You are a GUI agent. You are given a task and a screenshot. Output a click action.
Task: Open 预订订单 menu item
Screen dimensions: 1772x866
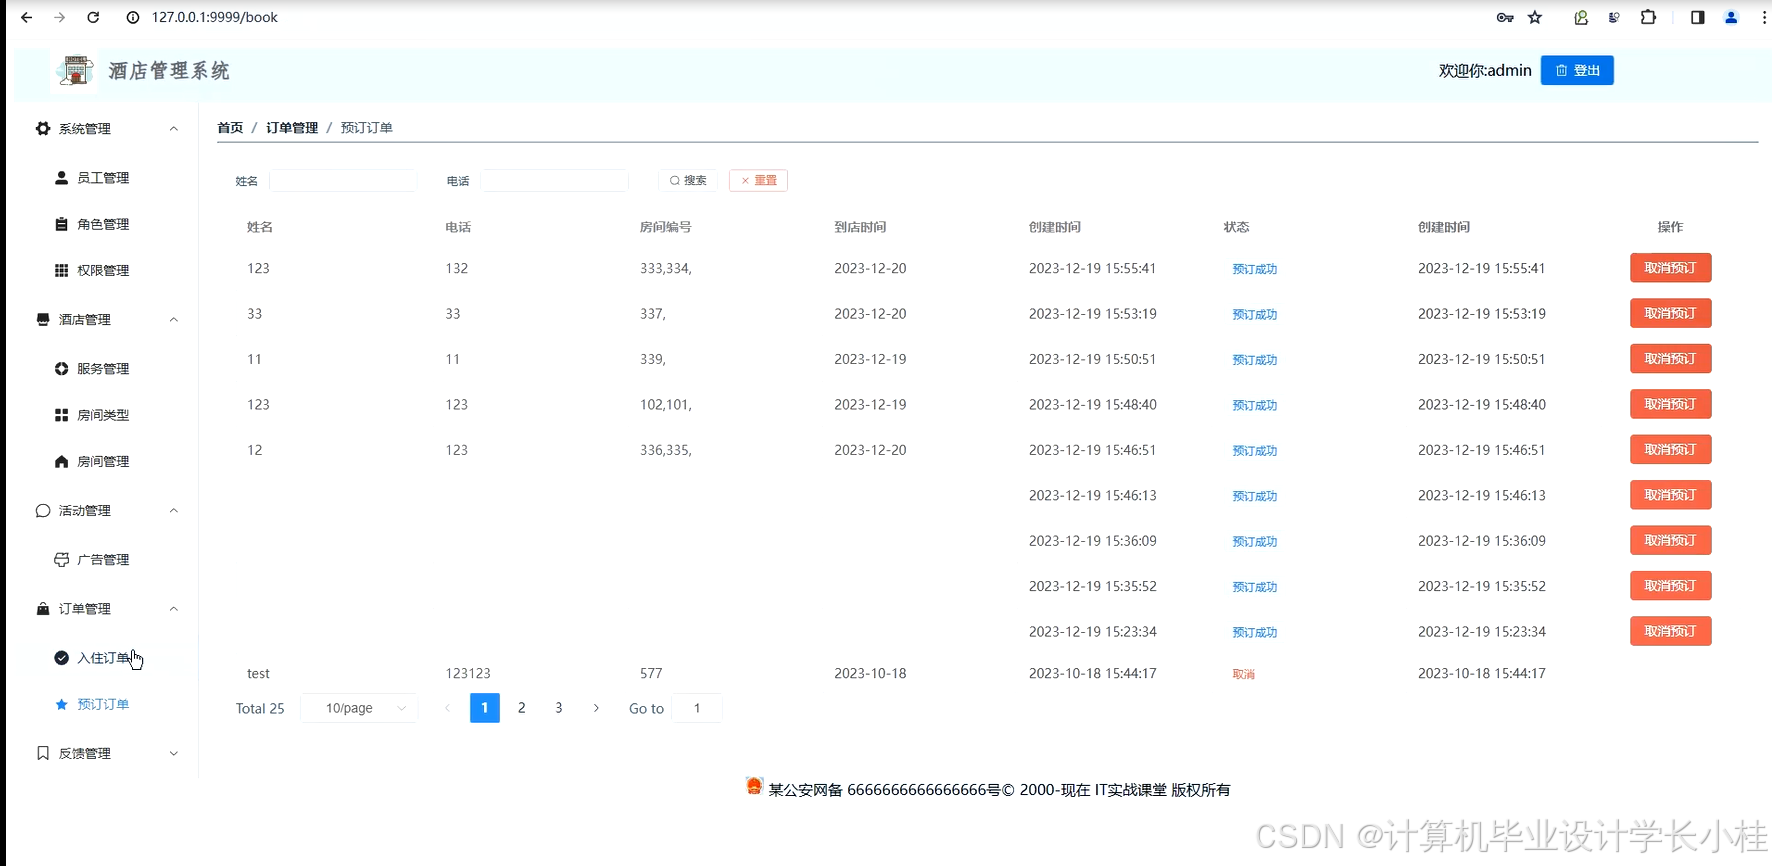click(x=103, y=705)
